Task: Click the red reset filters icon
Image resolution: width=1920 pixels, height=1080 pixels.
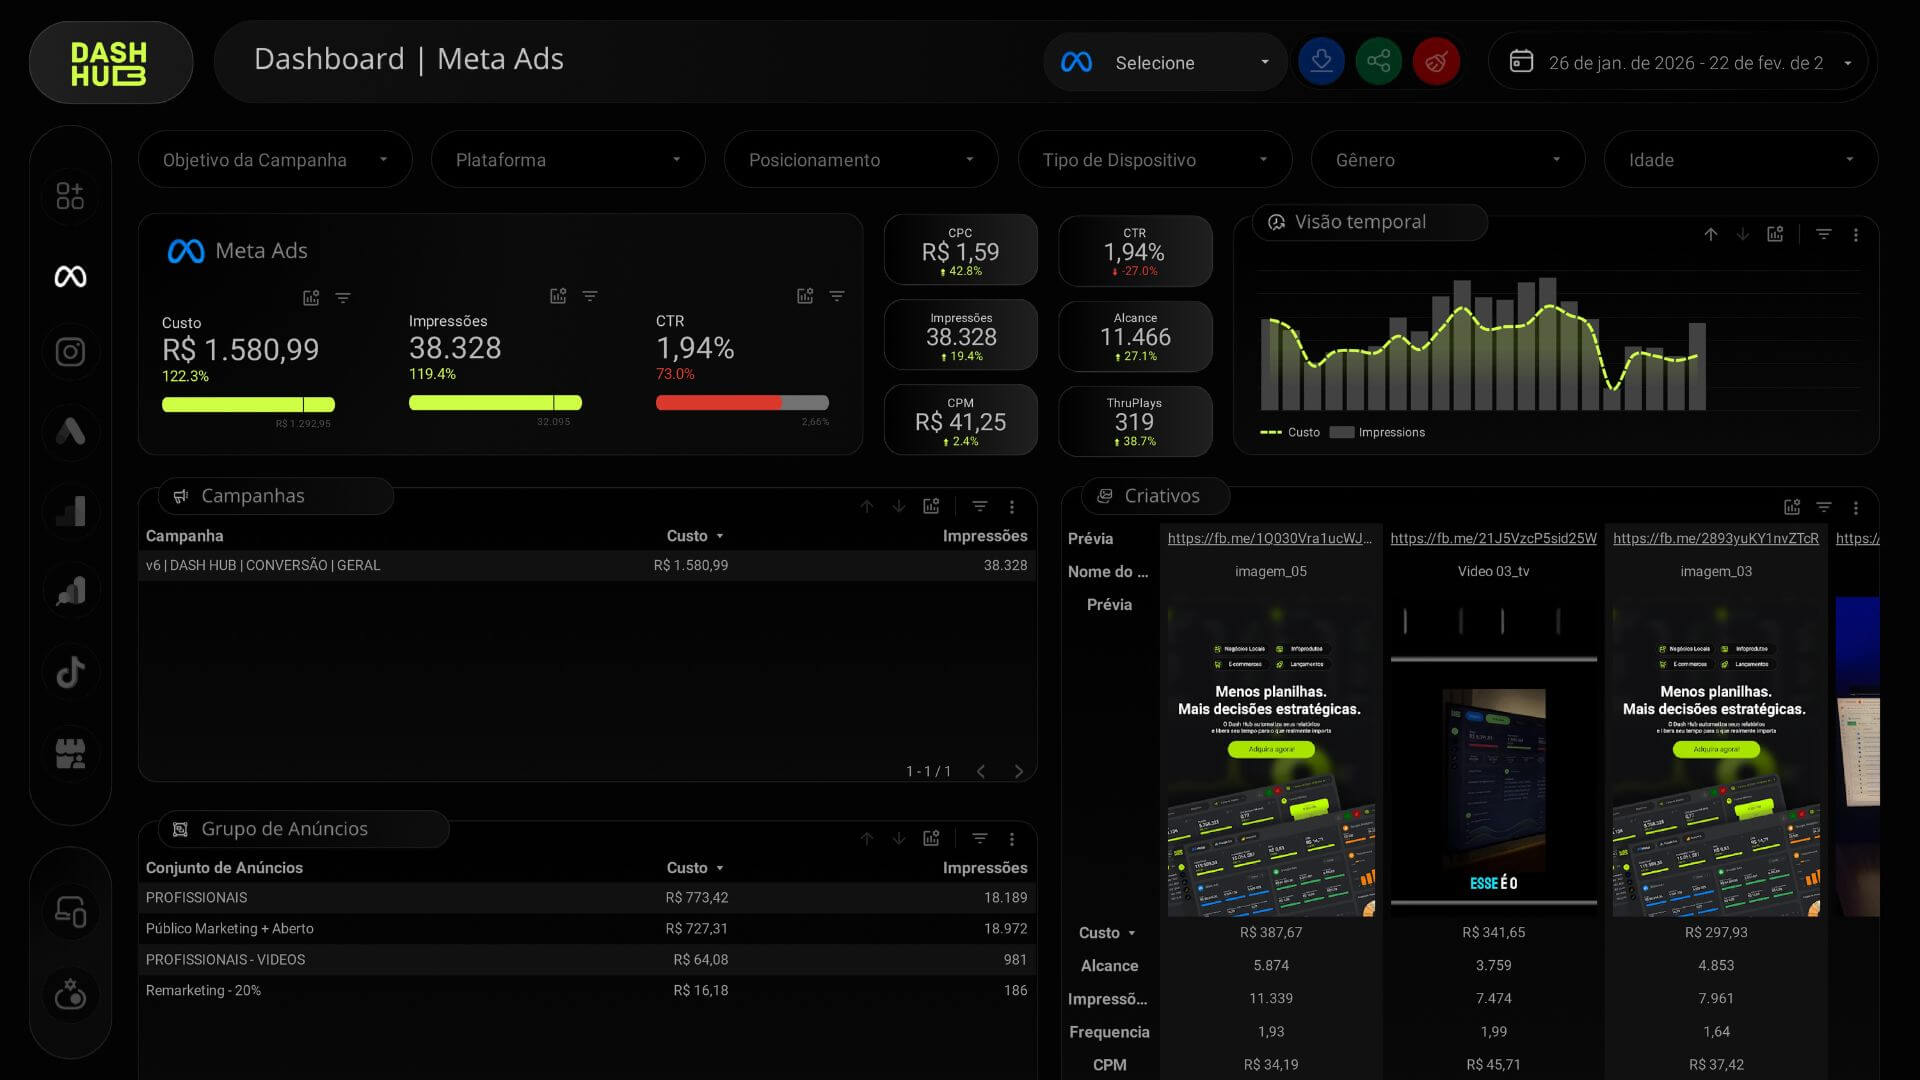Action: pyautogui.click(x=1436, y=62)
